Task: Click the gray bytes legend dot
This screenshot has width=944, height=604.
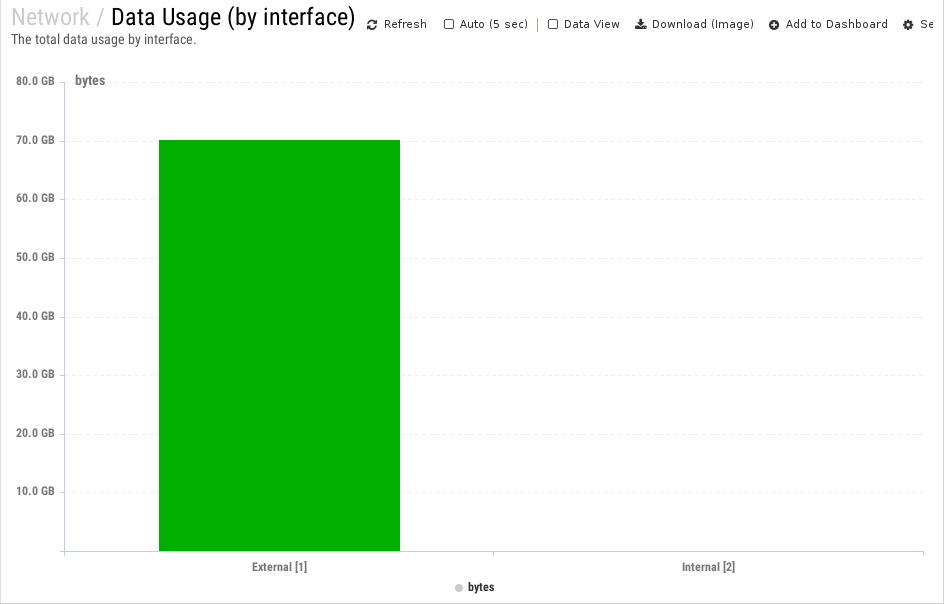Action: (x=459, y=588)
